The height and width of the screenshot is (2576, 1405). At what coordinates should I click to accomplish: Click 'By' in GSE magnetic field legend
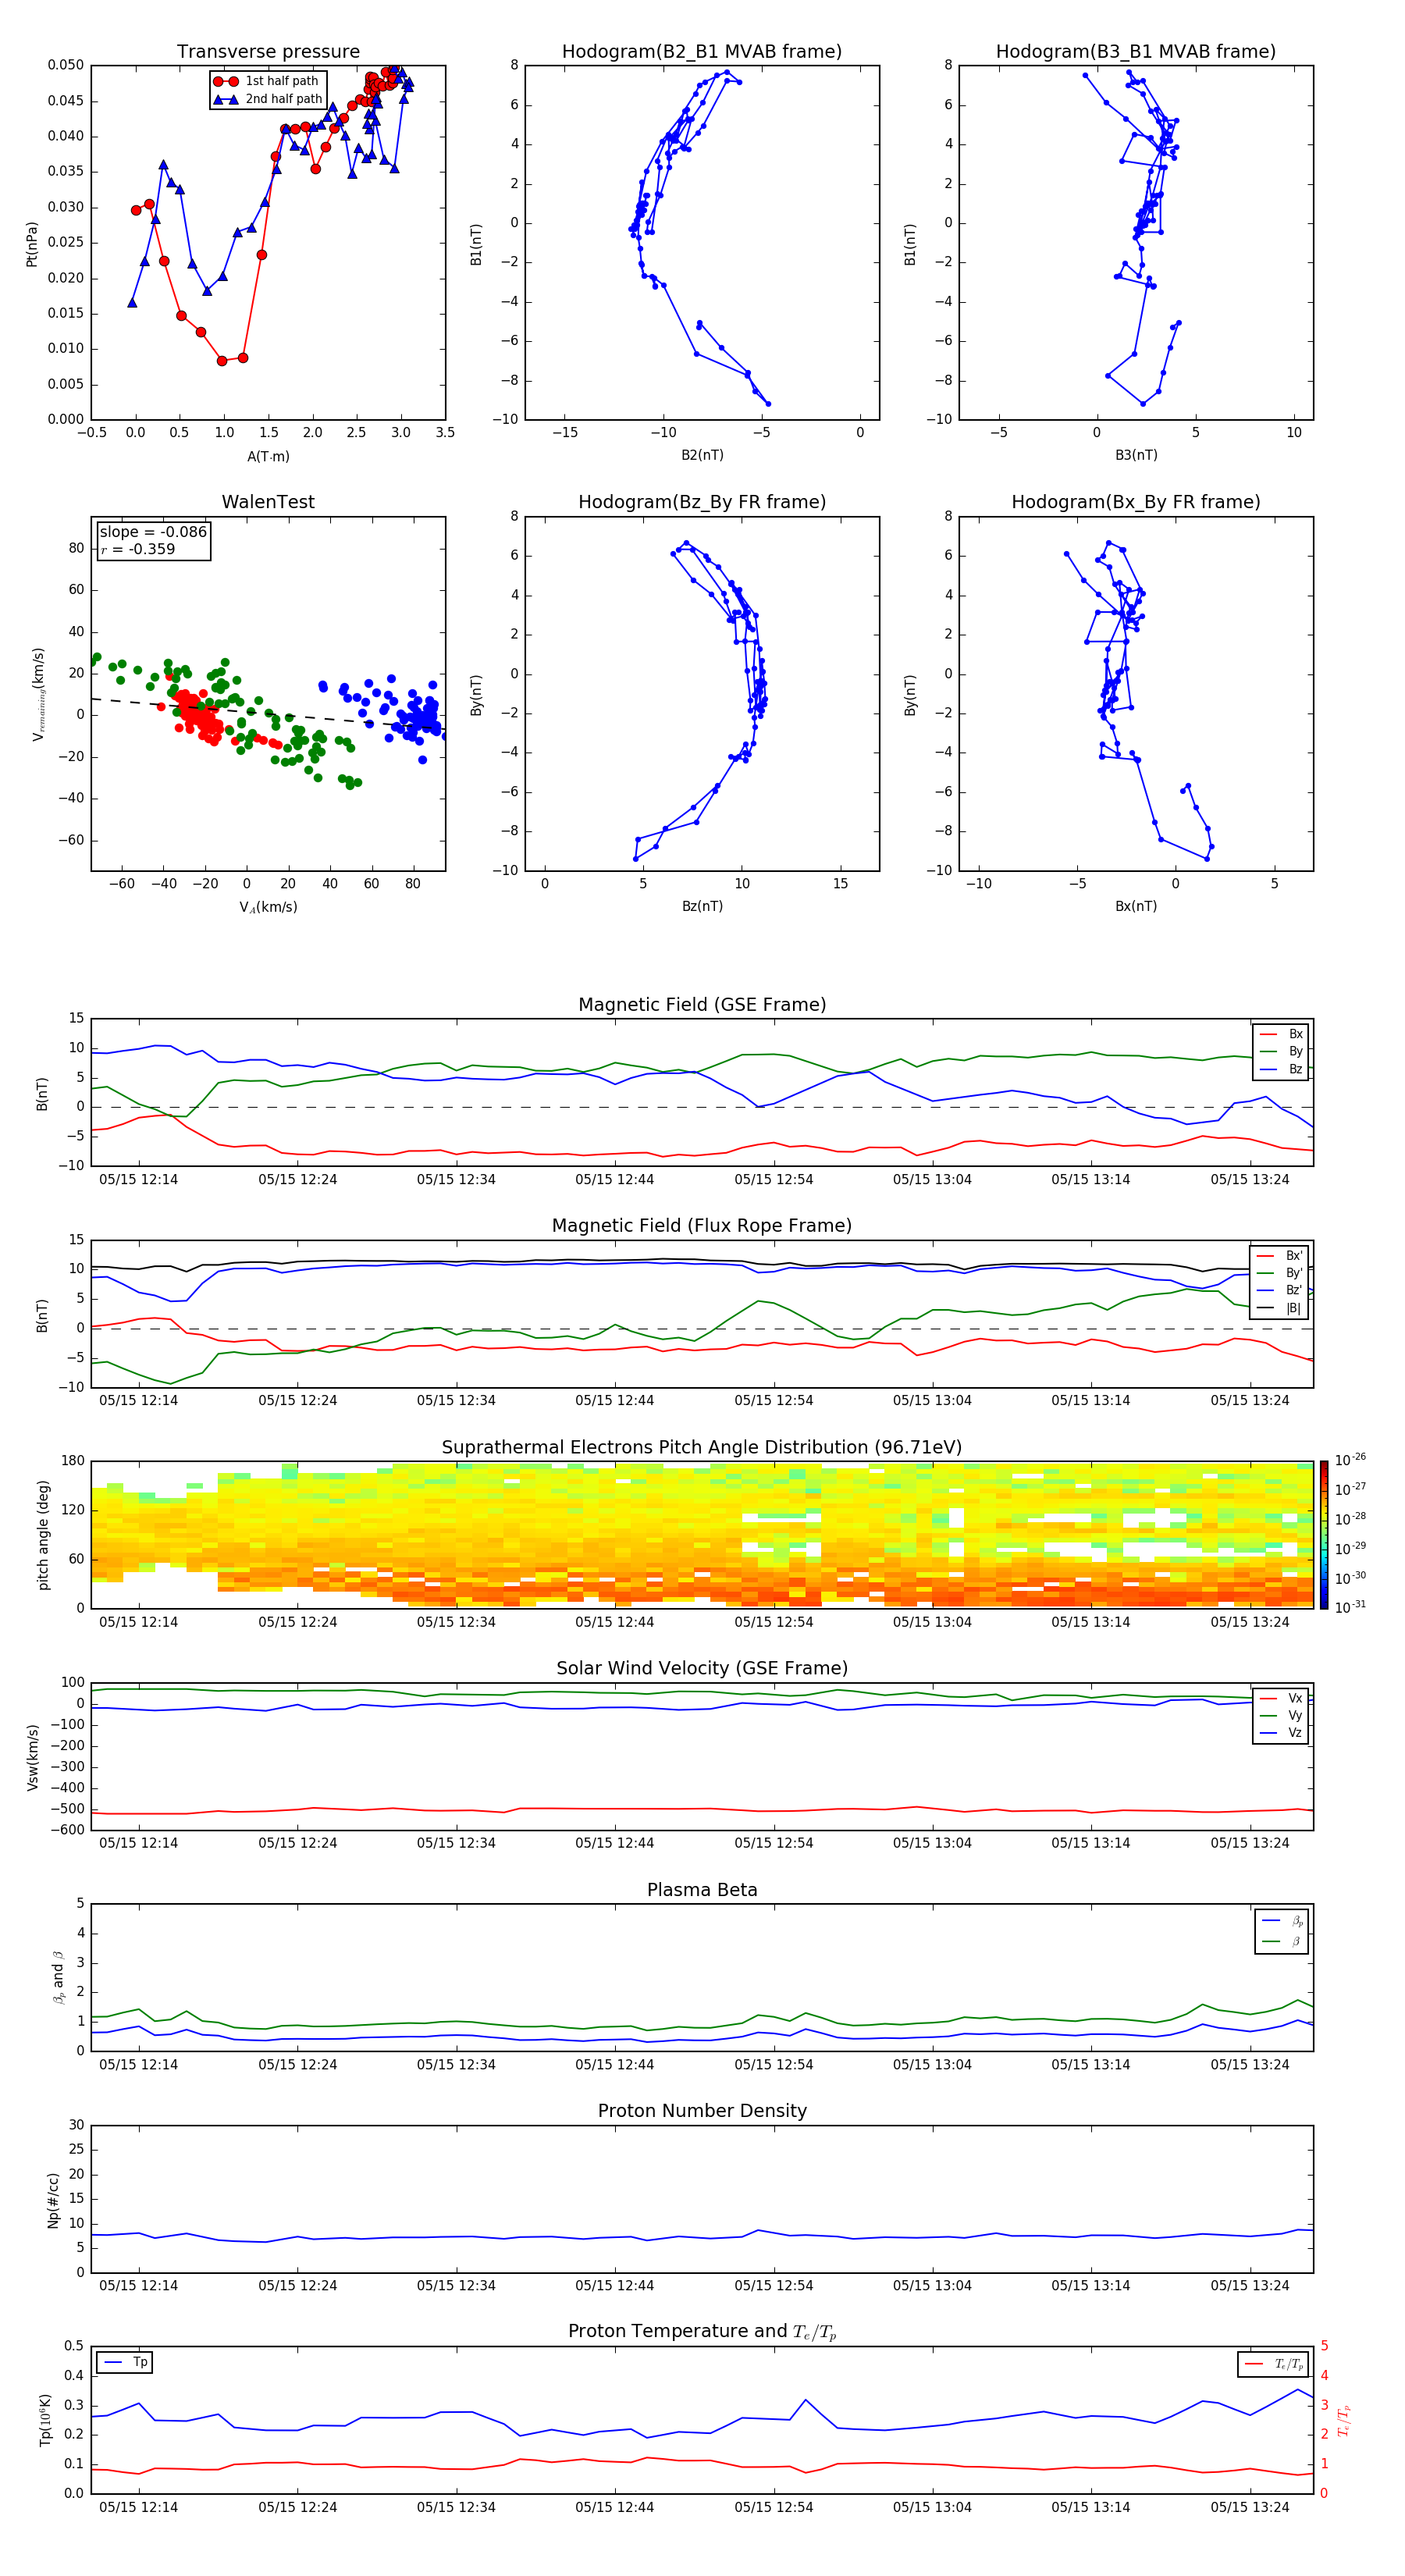1282,1052
